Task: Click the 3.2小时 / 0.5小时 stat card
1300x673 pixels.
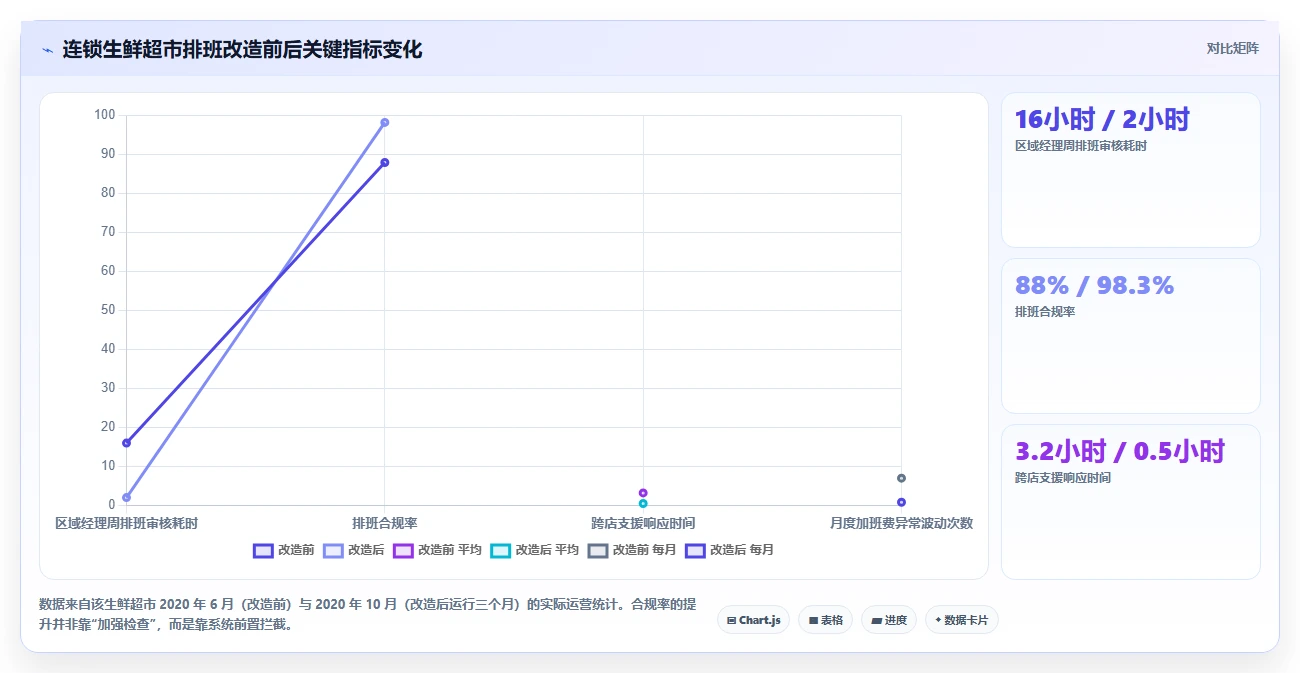Action: pos(1130,502)
